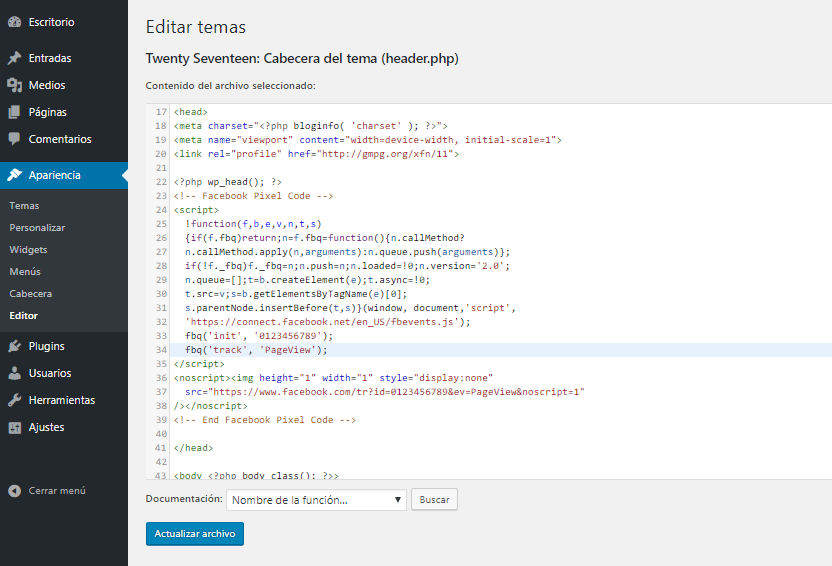Click the closing </head> tag line

coord(193,448)
